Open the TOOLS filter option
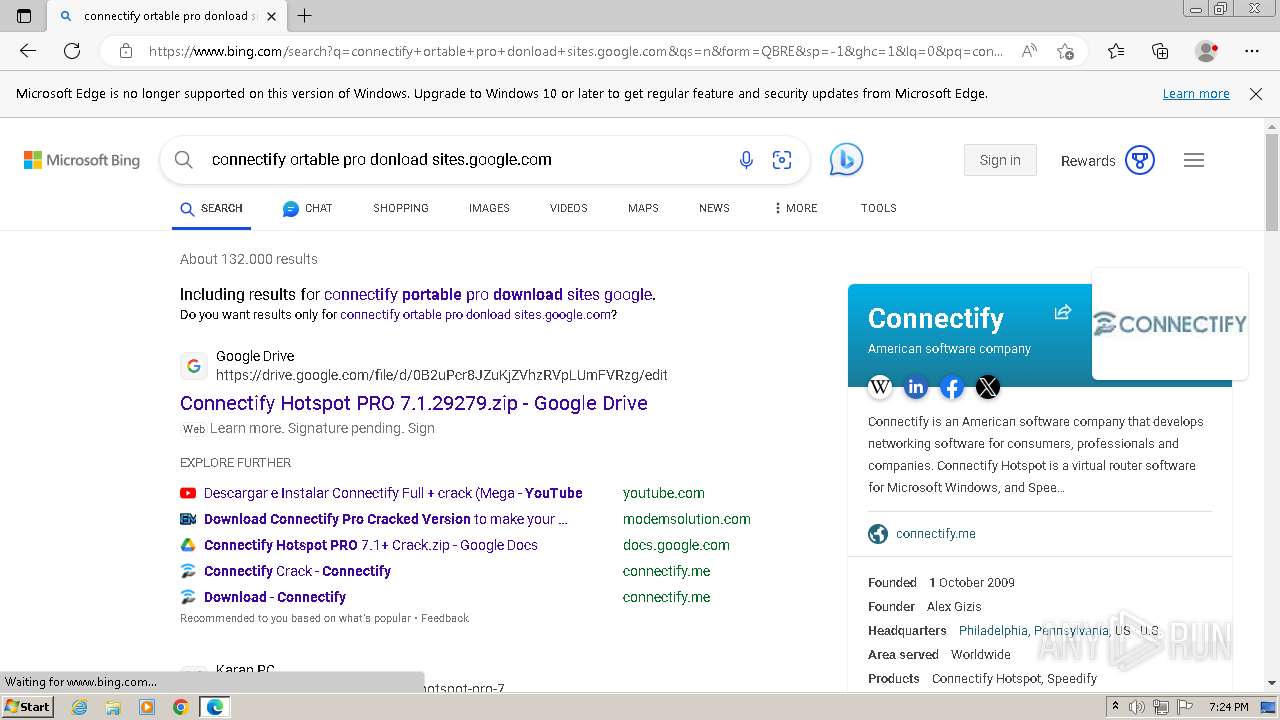Image resolution: width=1280 pixels, height=720 pixels. click(x=878, y=208)
